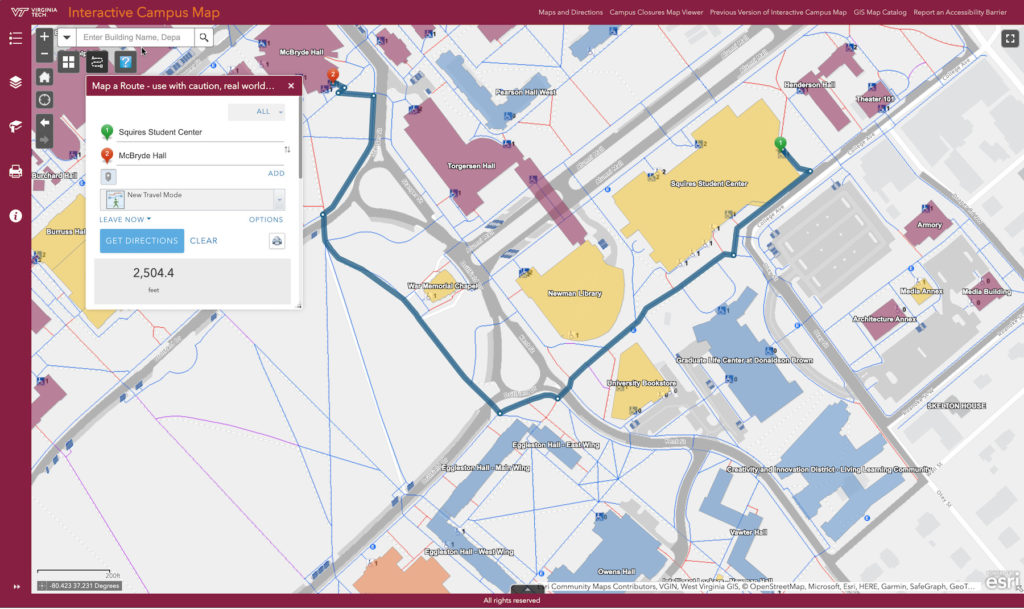This screenshot has height=609, width=1024.
Task: Click the find my location button
Action: 44,99
